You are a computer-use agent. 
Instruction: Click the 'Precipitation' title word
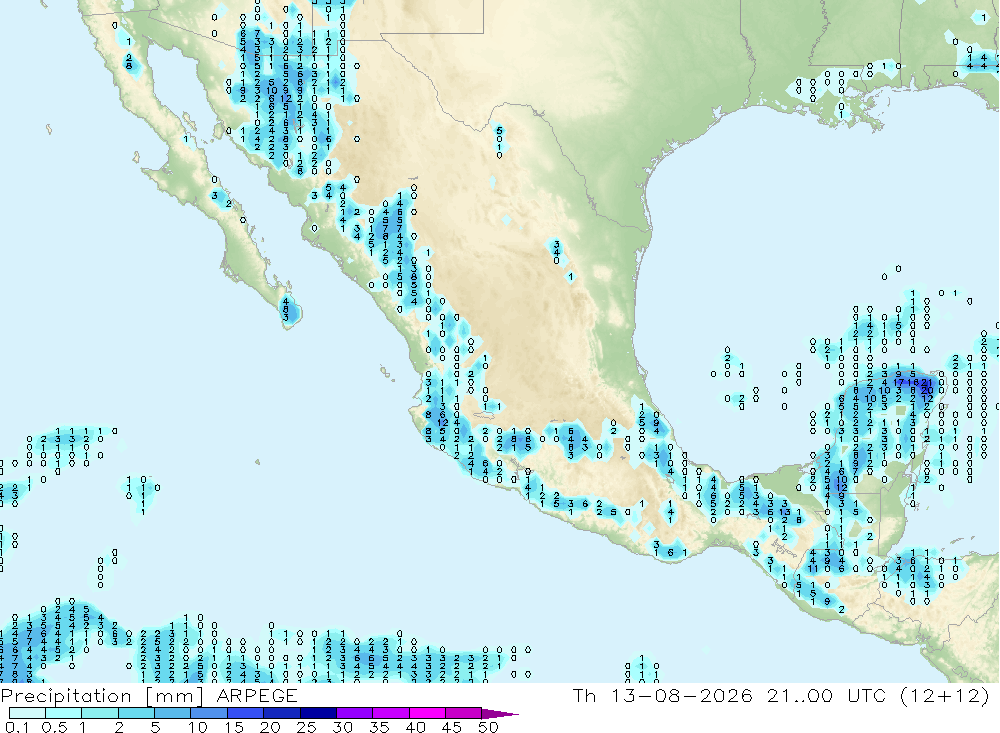tap(66, 696)
